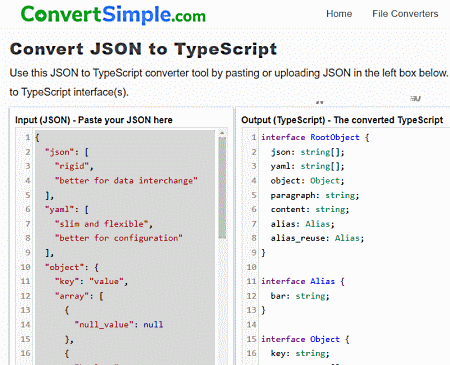Click "object: Object;" output line

pyautogui.click(x=307, y=181)
